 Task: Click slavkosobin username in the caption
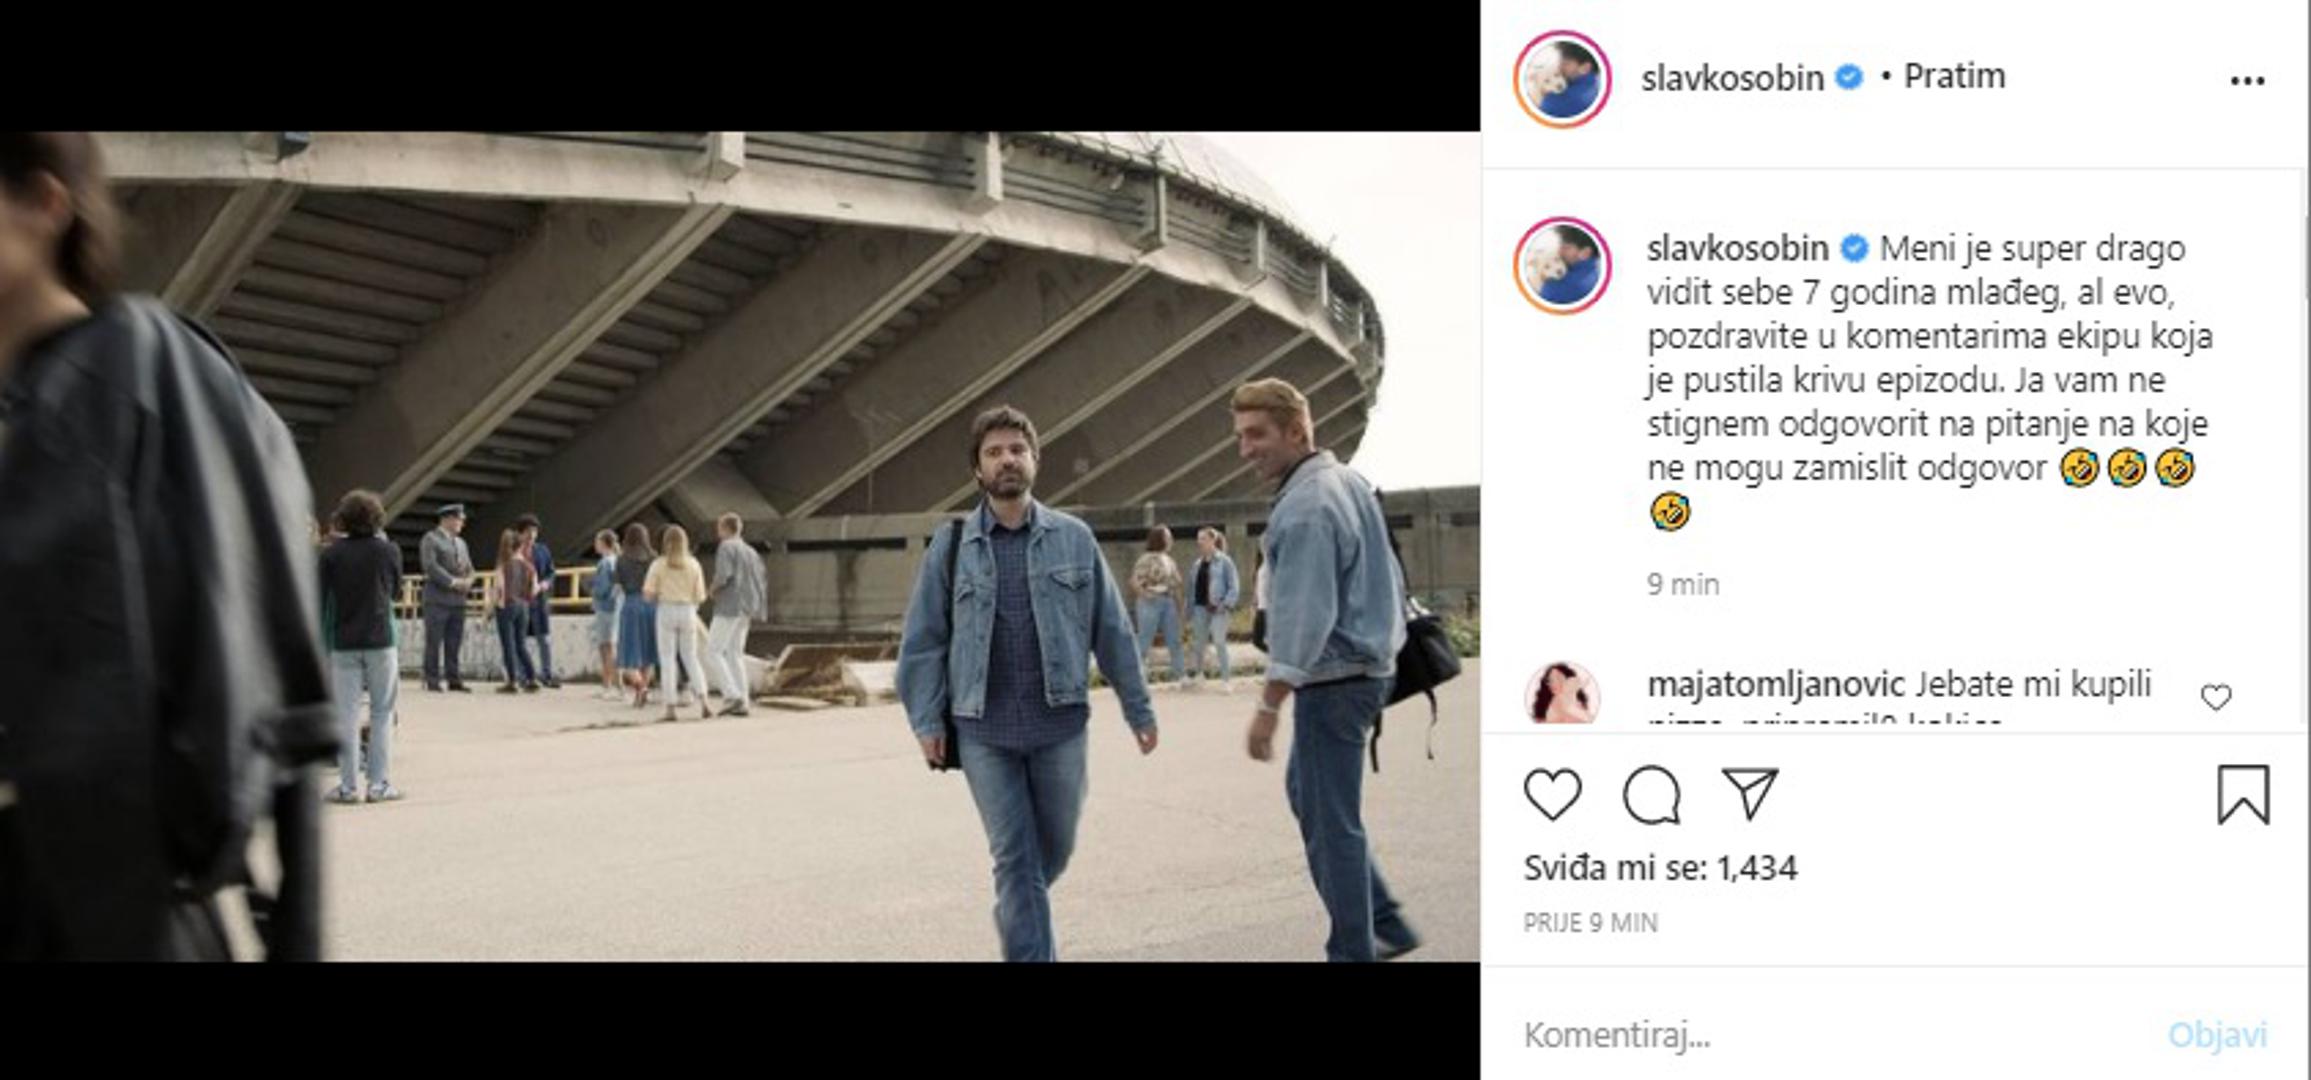[1737, 248]
